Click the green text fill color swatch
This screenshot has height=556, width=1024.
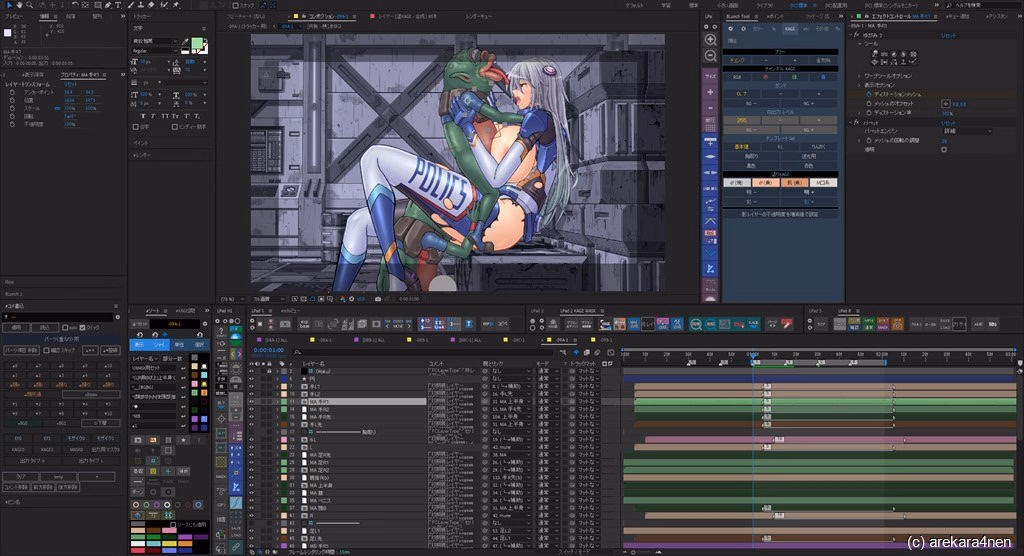(198, 45)
